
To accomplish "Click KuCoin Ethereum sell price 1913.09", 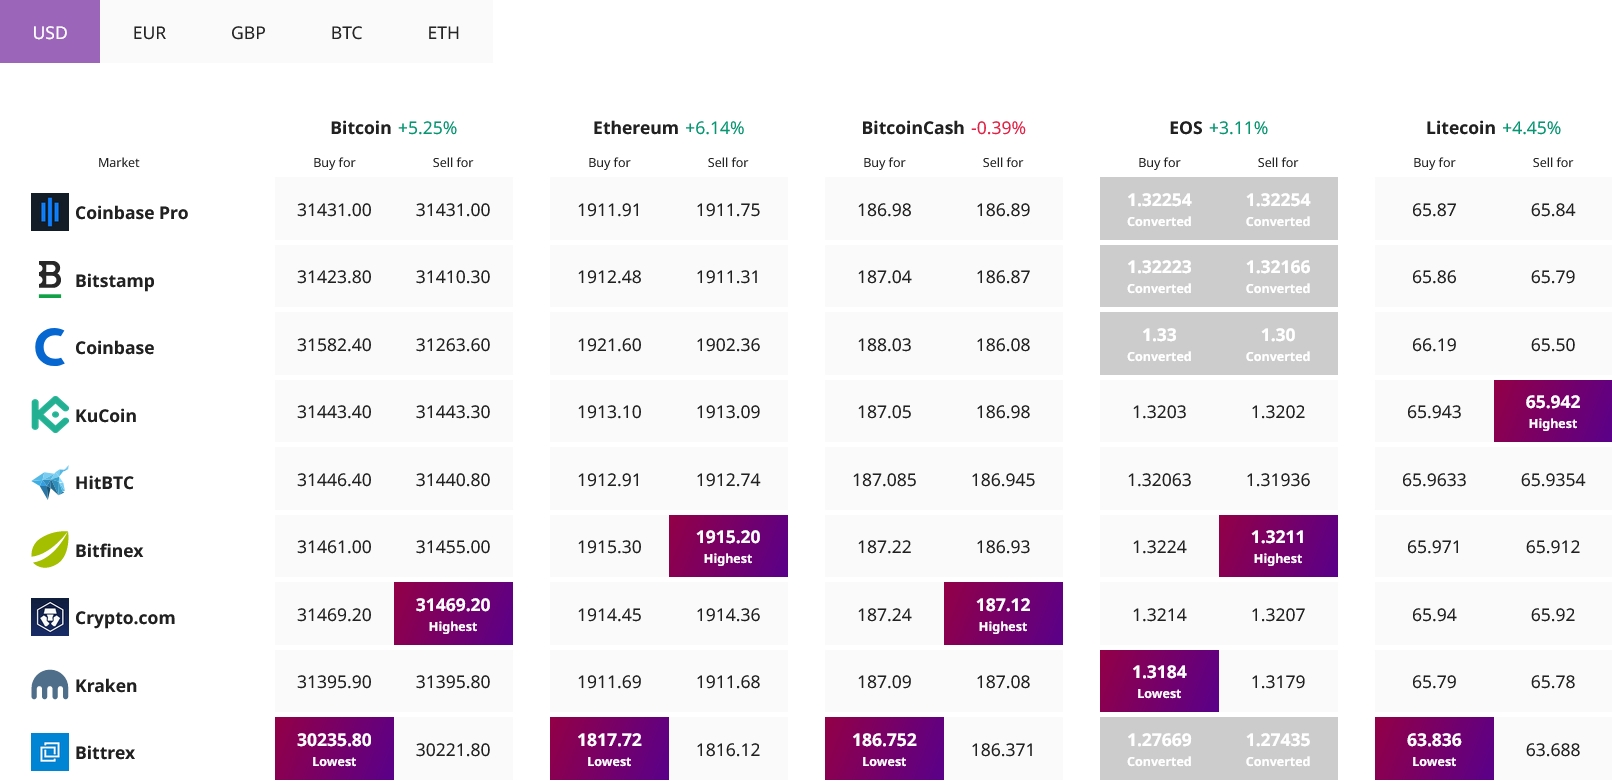I will coord(728,411).
